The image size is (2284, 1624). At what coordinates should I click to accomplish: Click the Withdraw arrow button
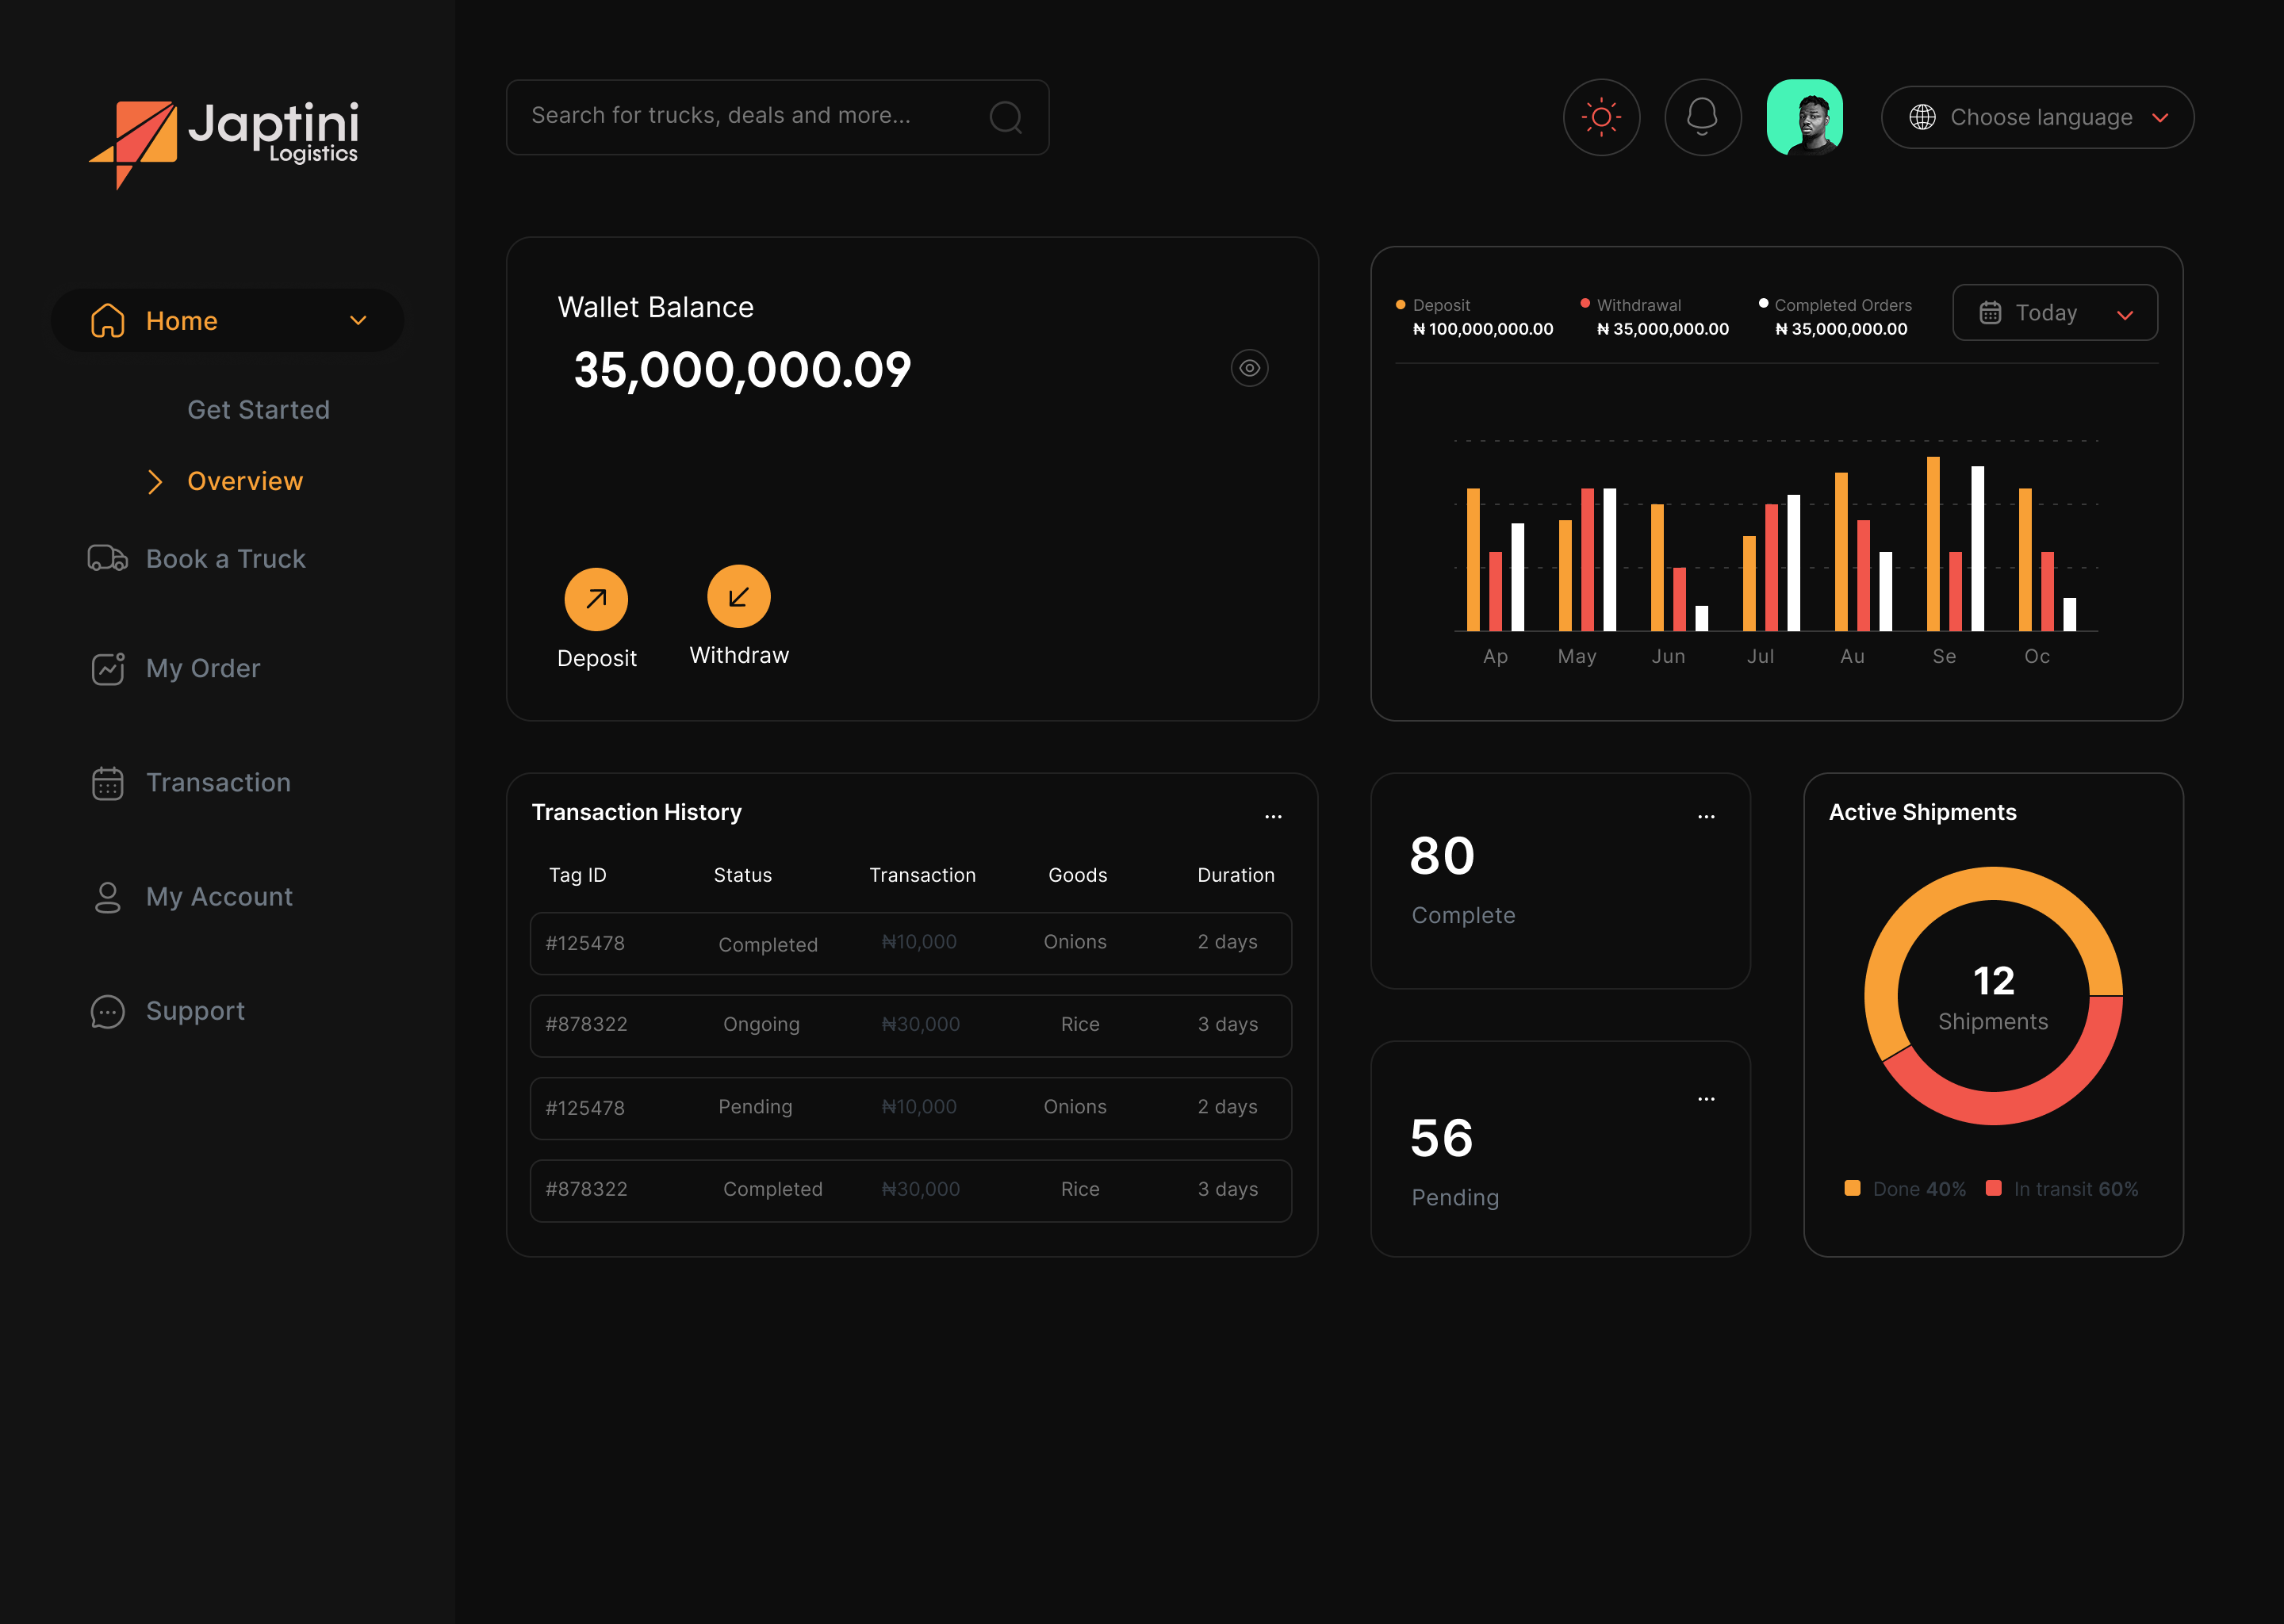(x=738, y=597)
